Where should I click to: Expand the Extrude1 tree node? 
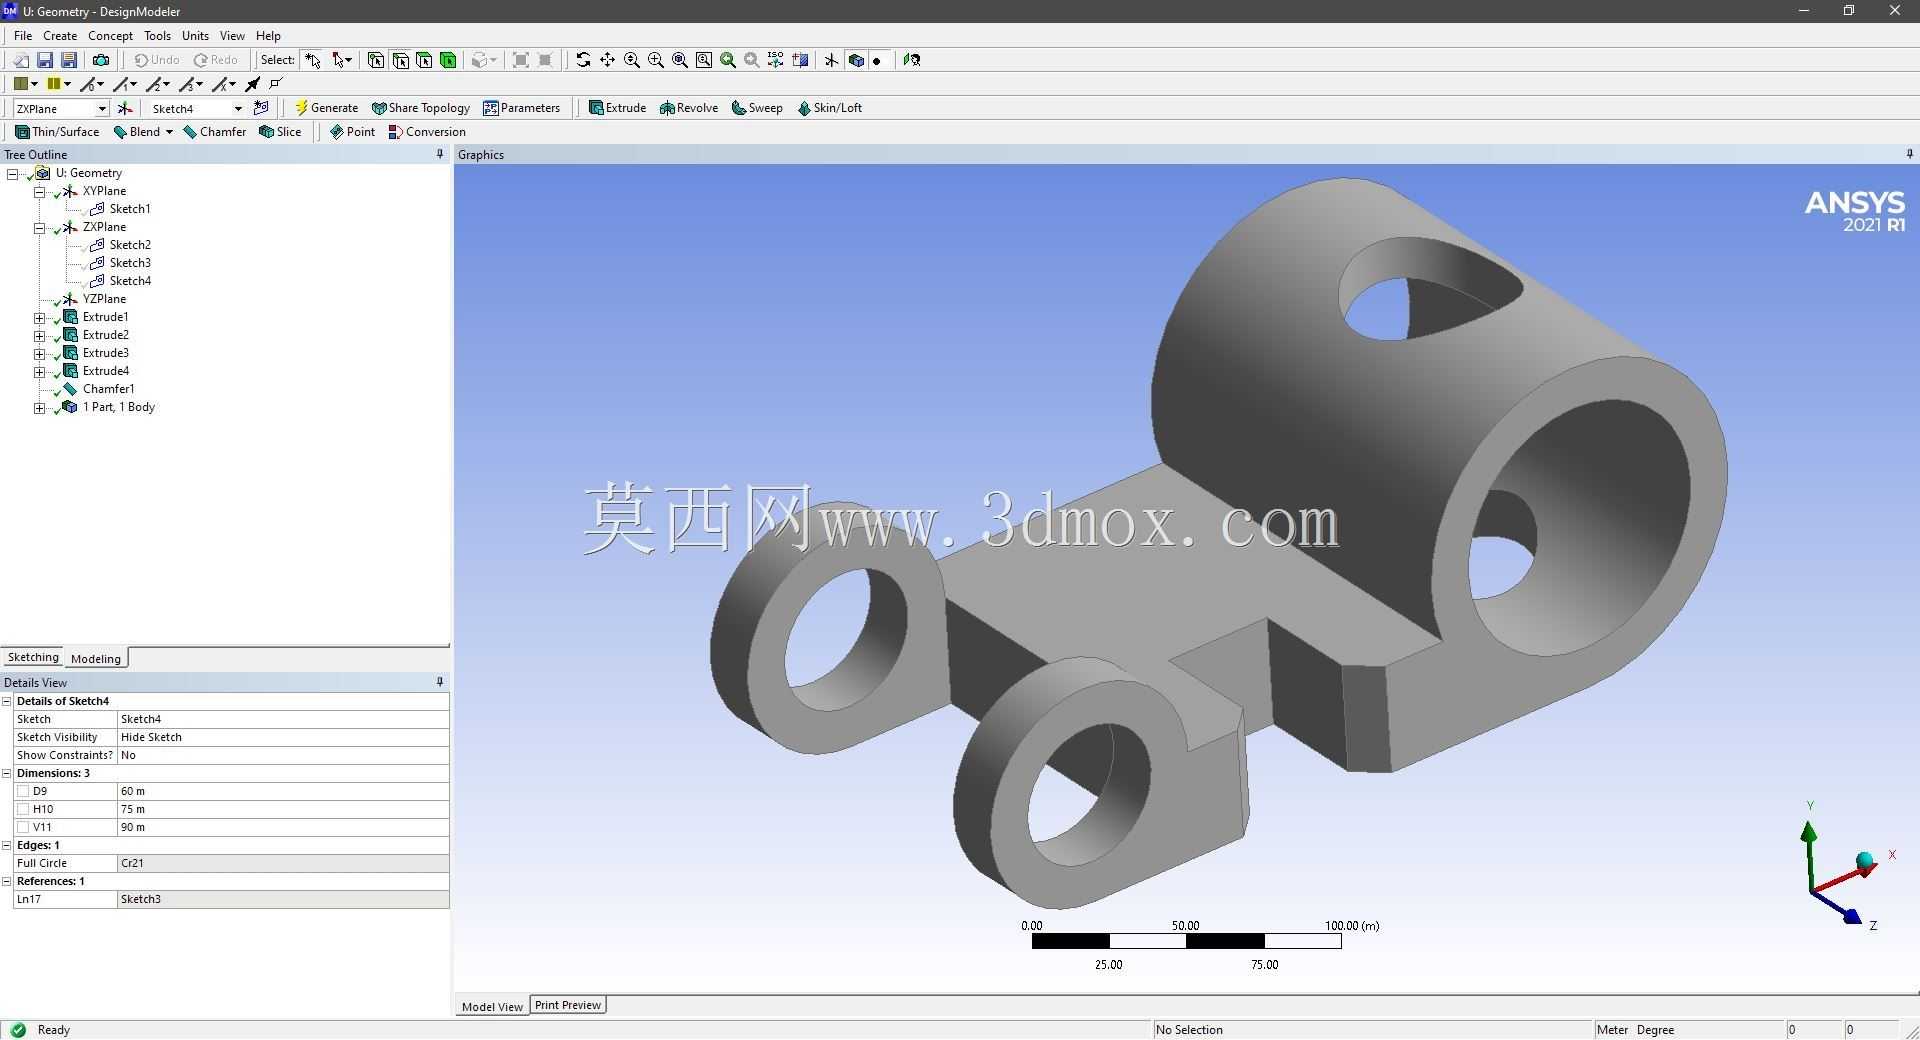coord(40,317)
